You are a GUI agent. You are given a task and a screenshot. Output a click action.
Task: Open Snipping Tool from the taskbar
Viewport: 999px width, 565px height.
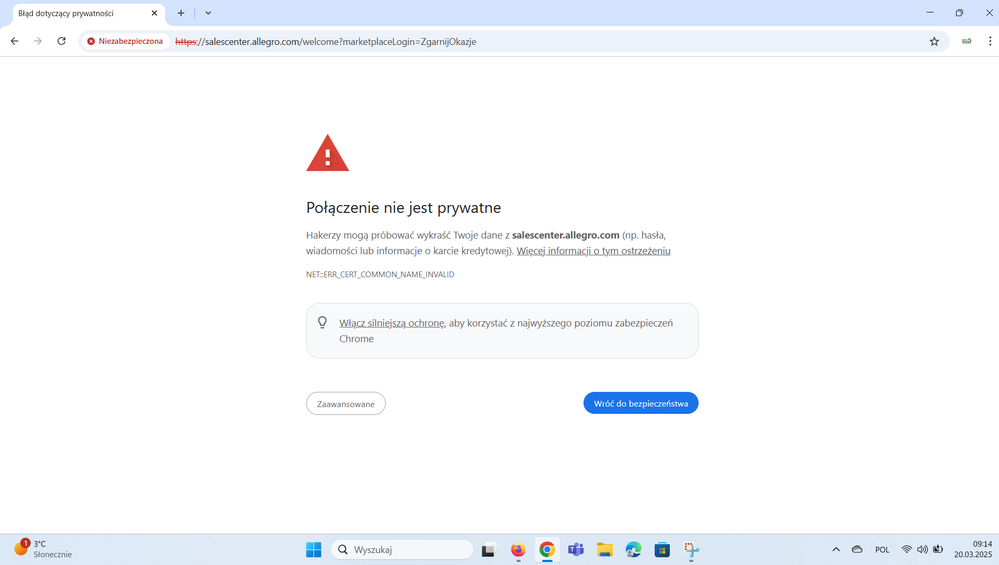pyautogui.click(x=691, y=550)
